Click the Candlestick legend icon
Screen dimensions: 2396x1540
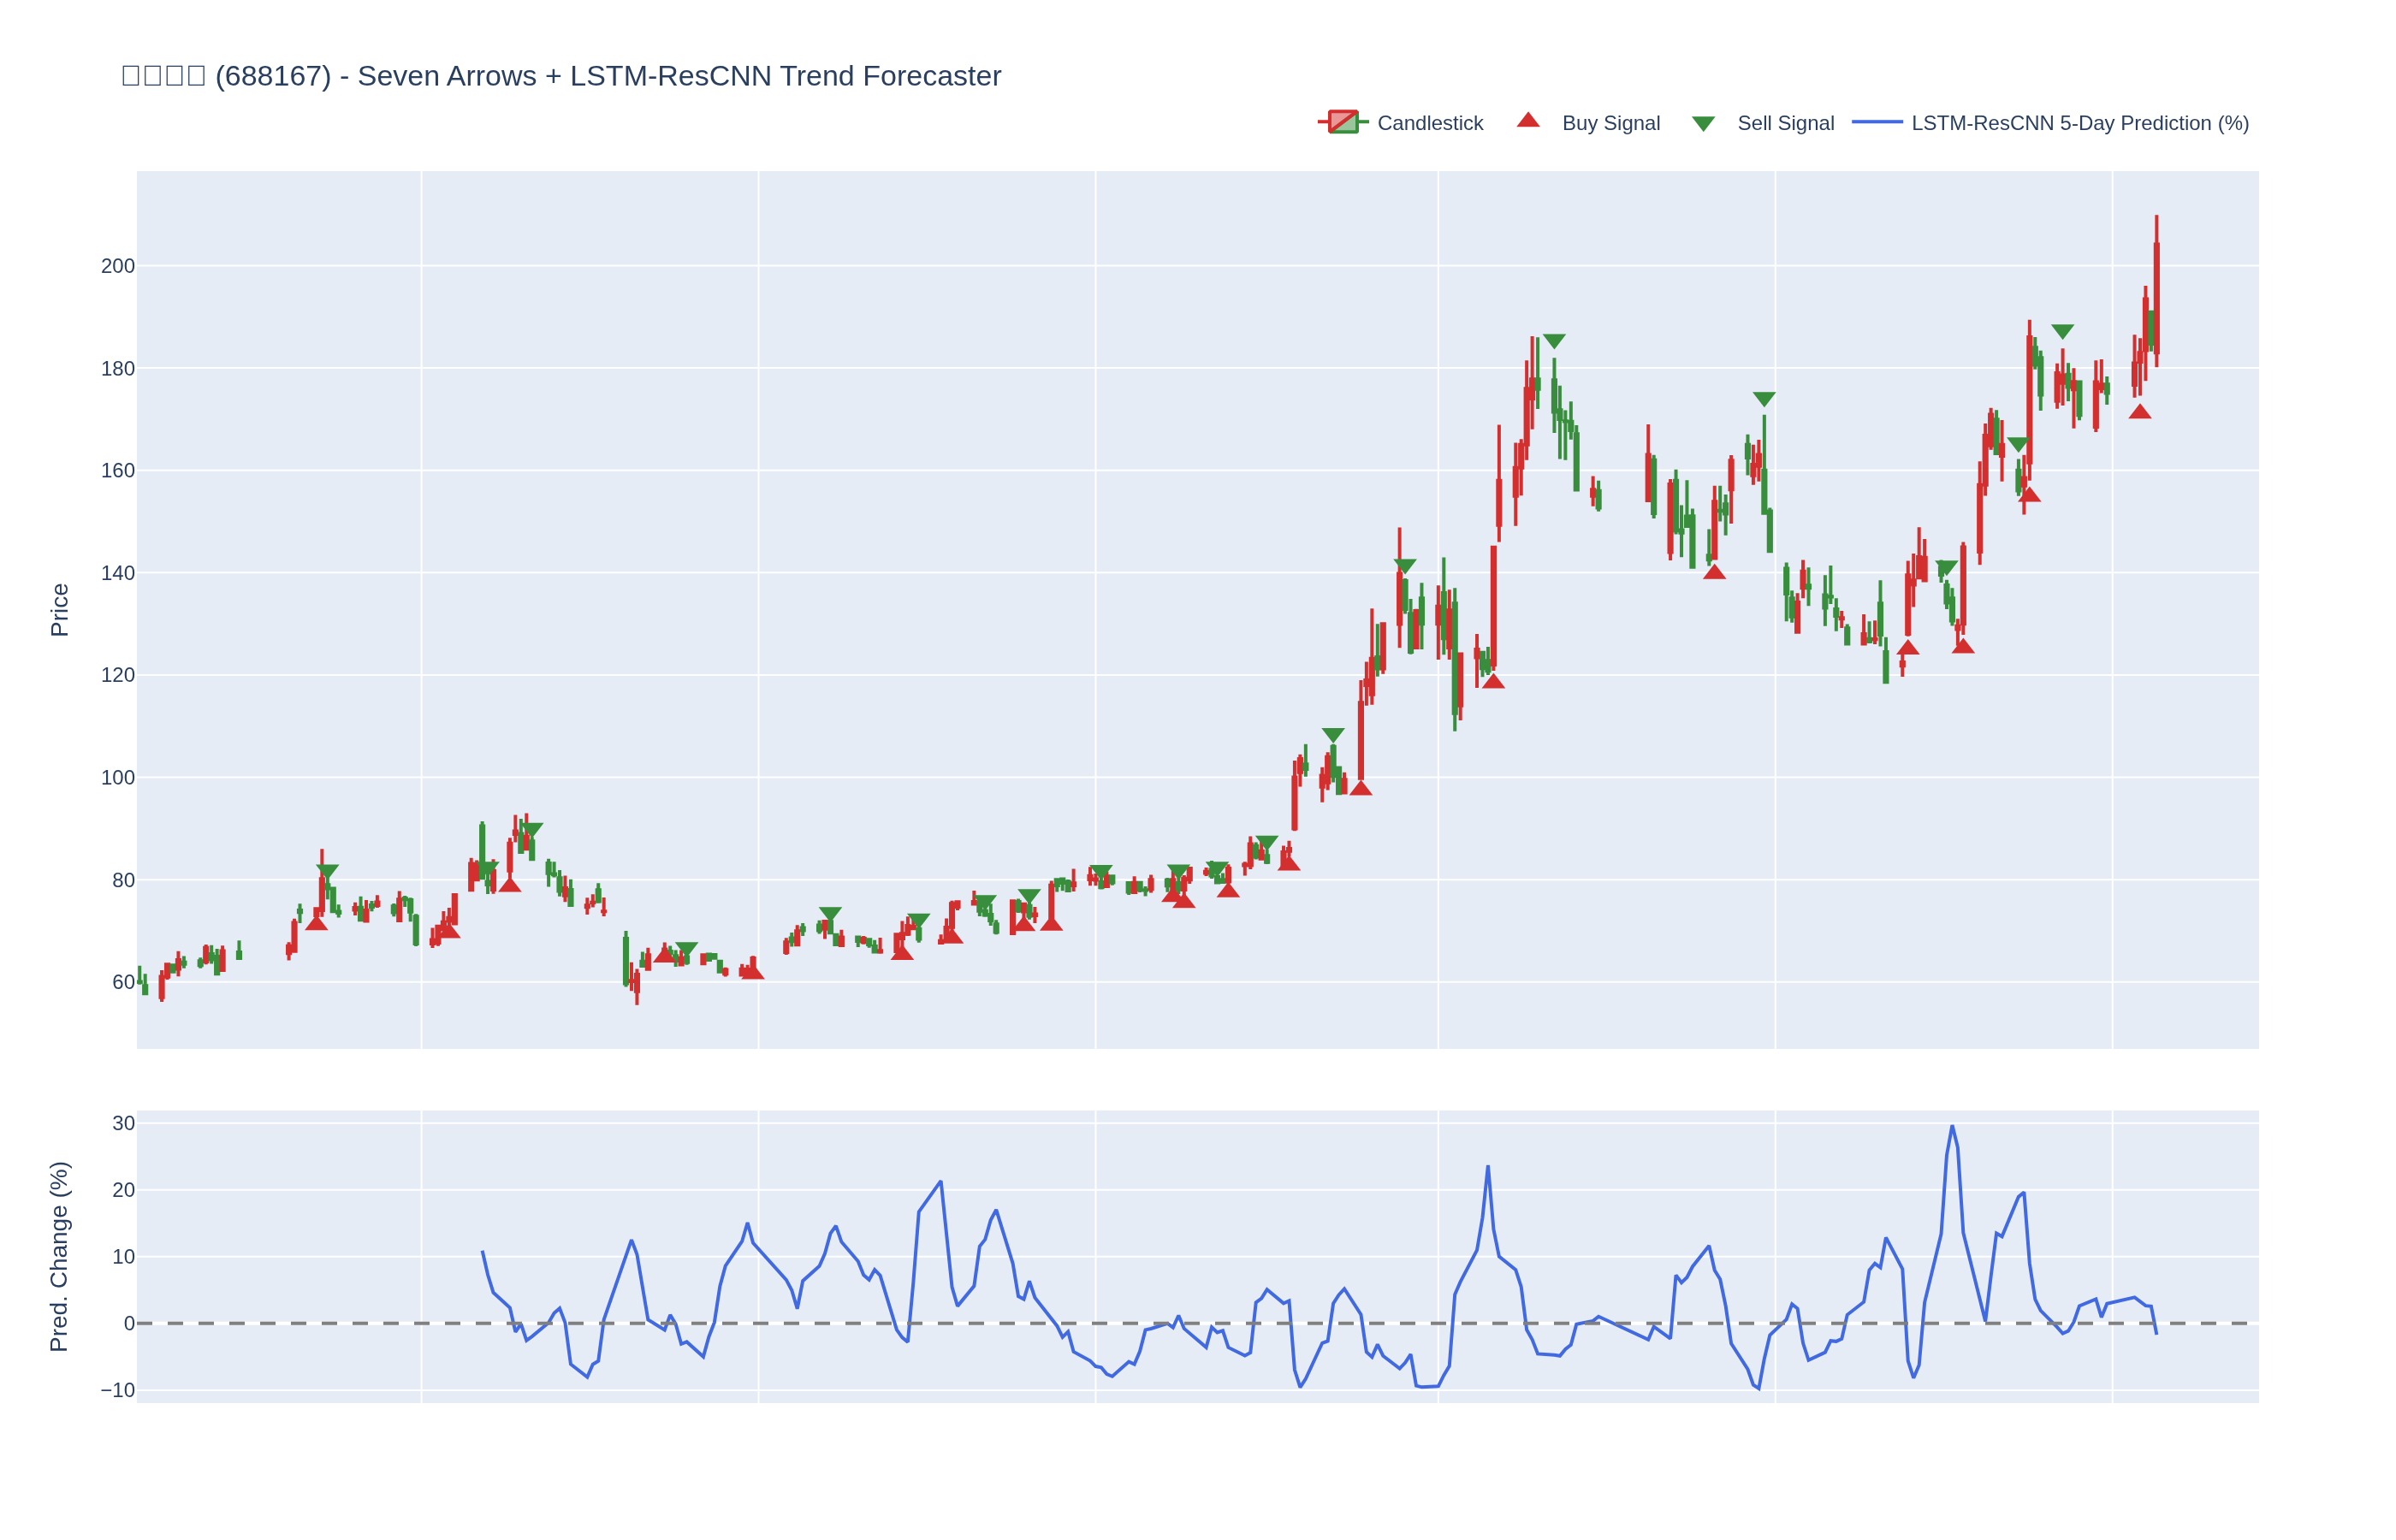pos(1342,122)
